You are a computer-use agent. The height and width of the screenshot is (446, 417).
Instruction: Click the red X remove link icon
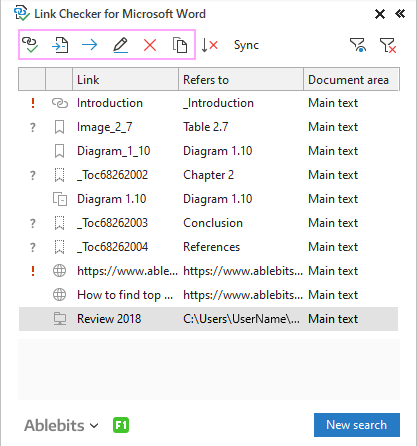(150, 45)
